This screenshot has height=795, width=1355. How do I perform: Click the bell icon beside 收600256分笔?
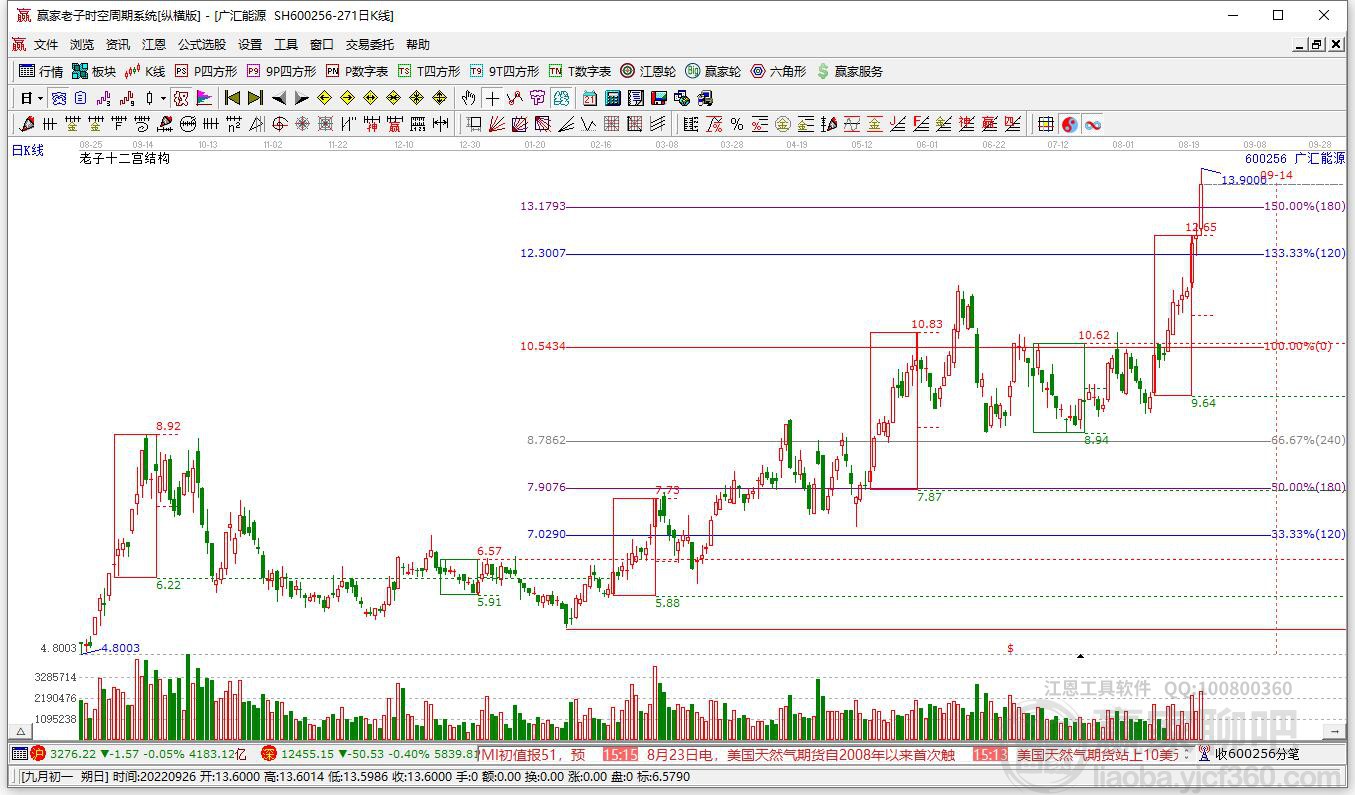[1205, 753]
